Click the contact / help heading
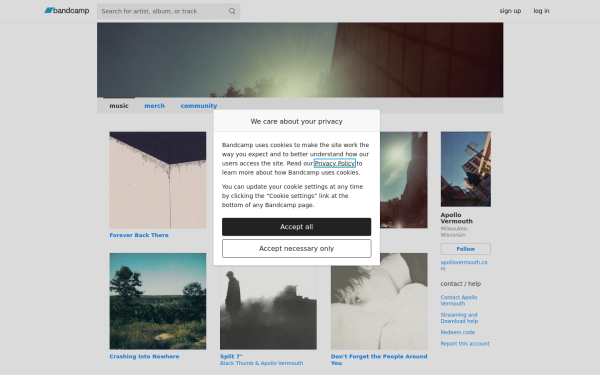600x375 pixels. click(461, 284)
